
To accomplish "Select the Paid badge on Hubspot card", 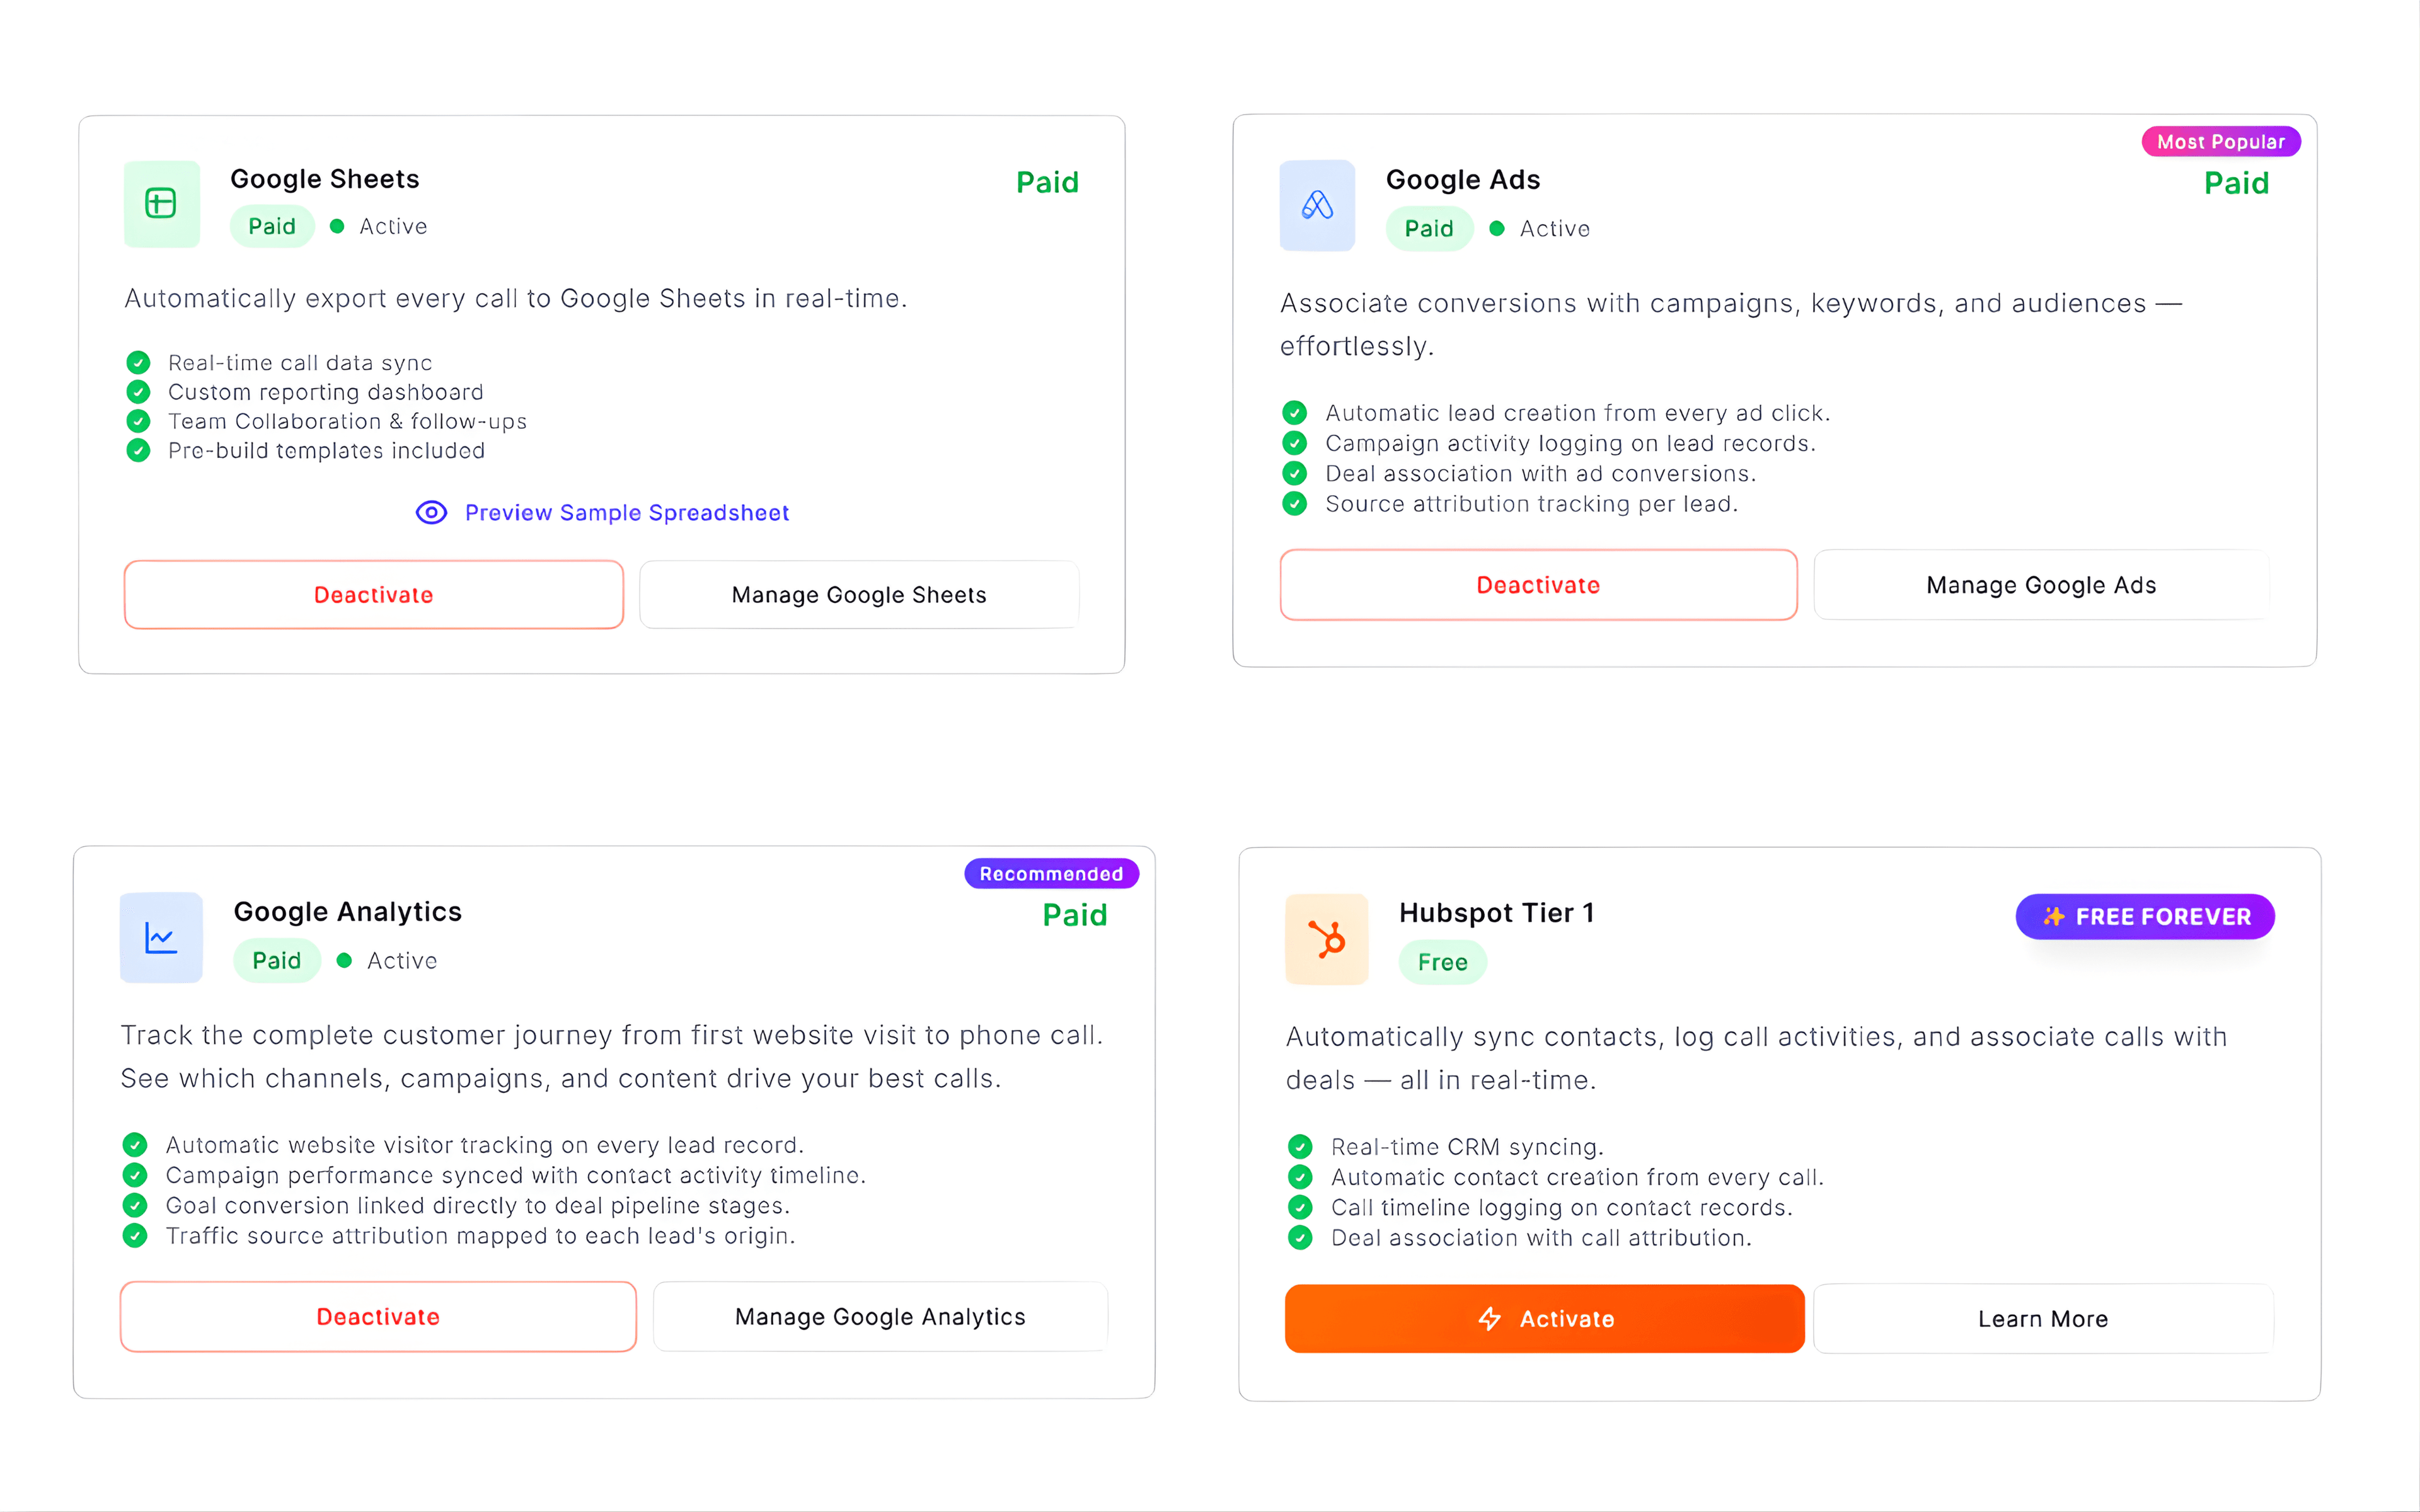I will click(x=1443, y=962).
